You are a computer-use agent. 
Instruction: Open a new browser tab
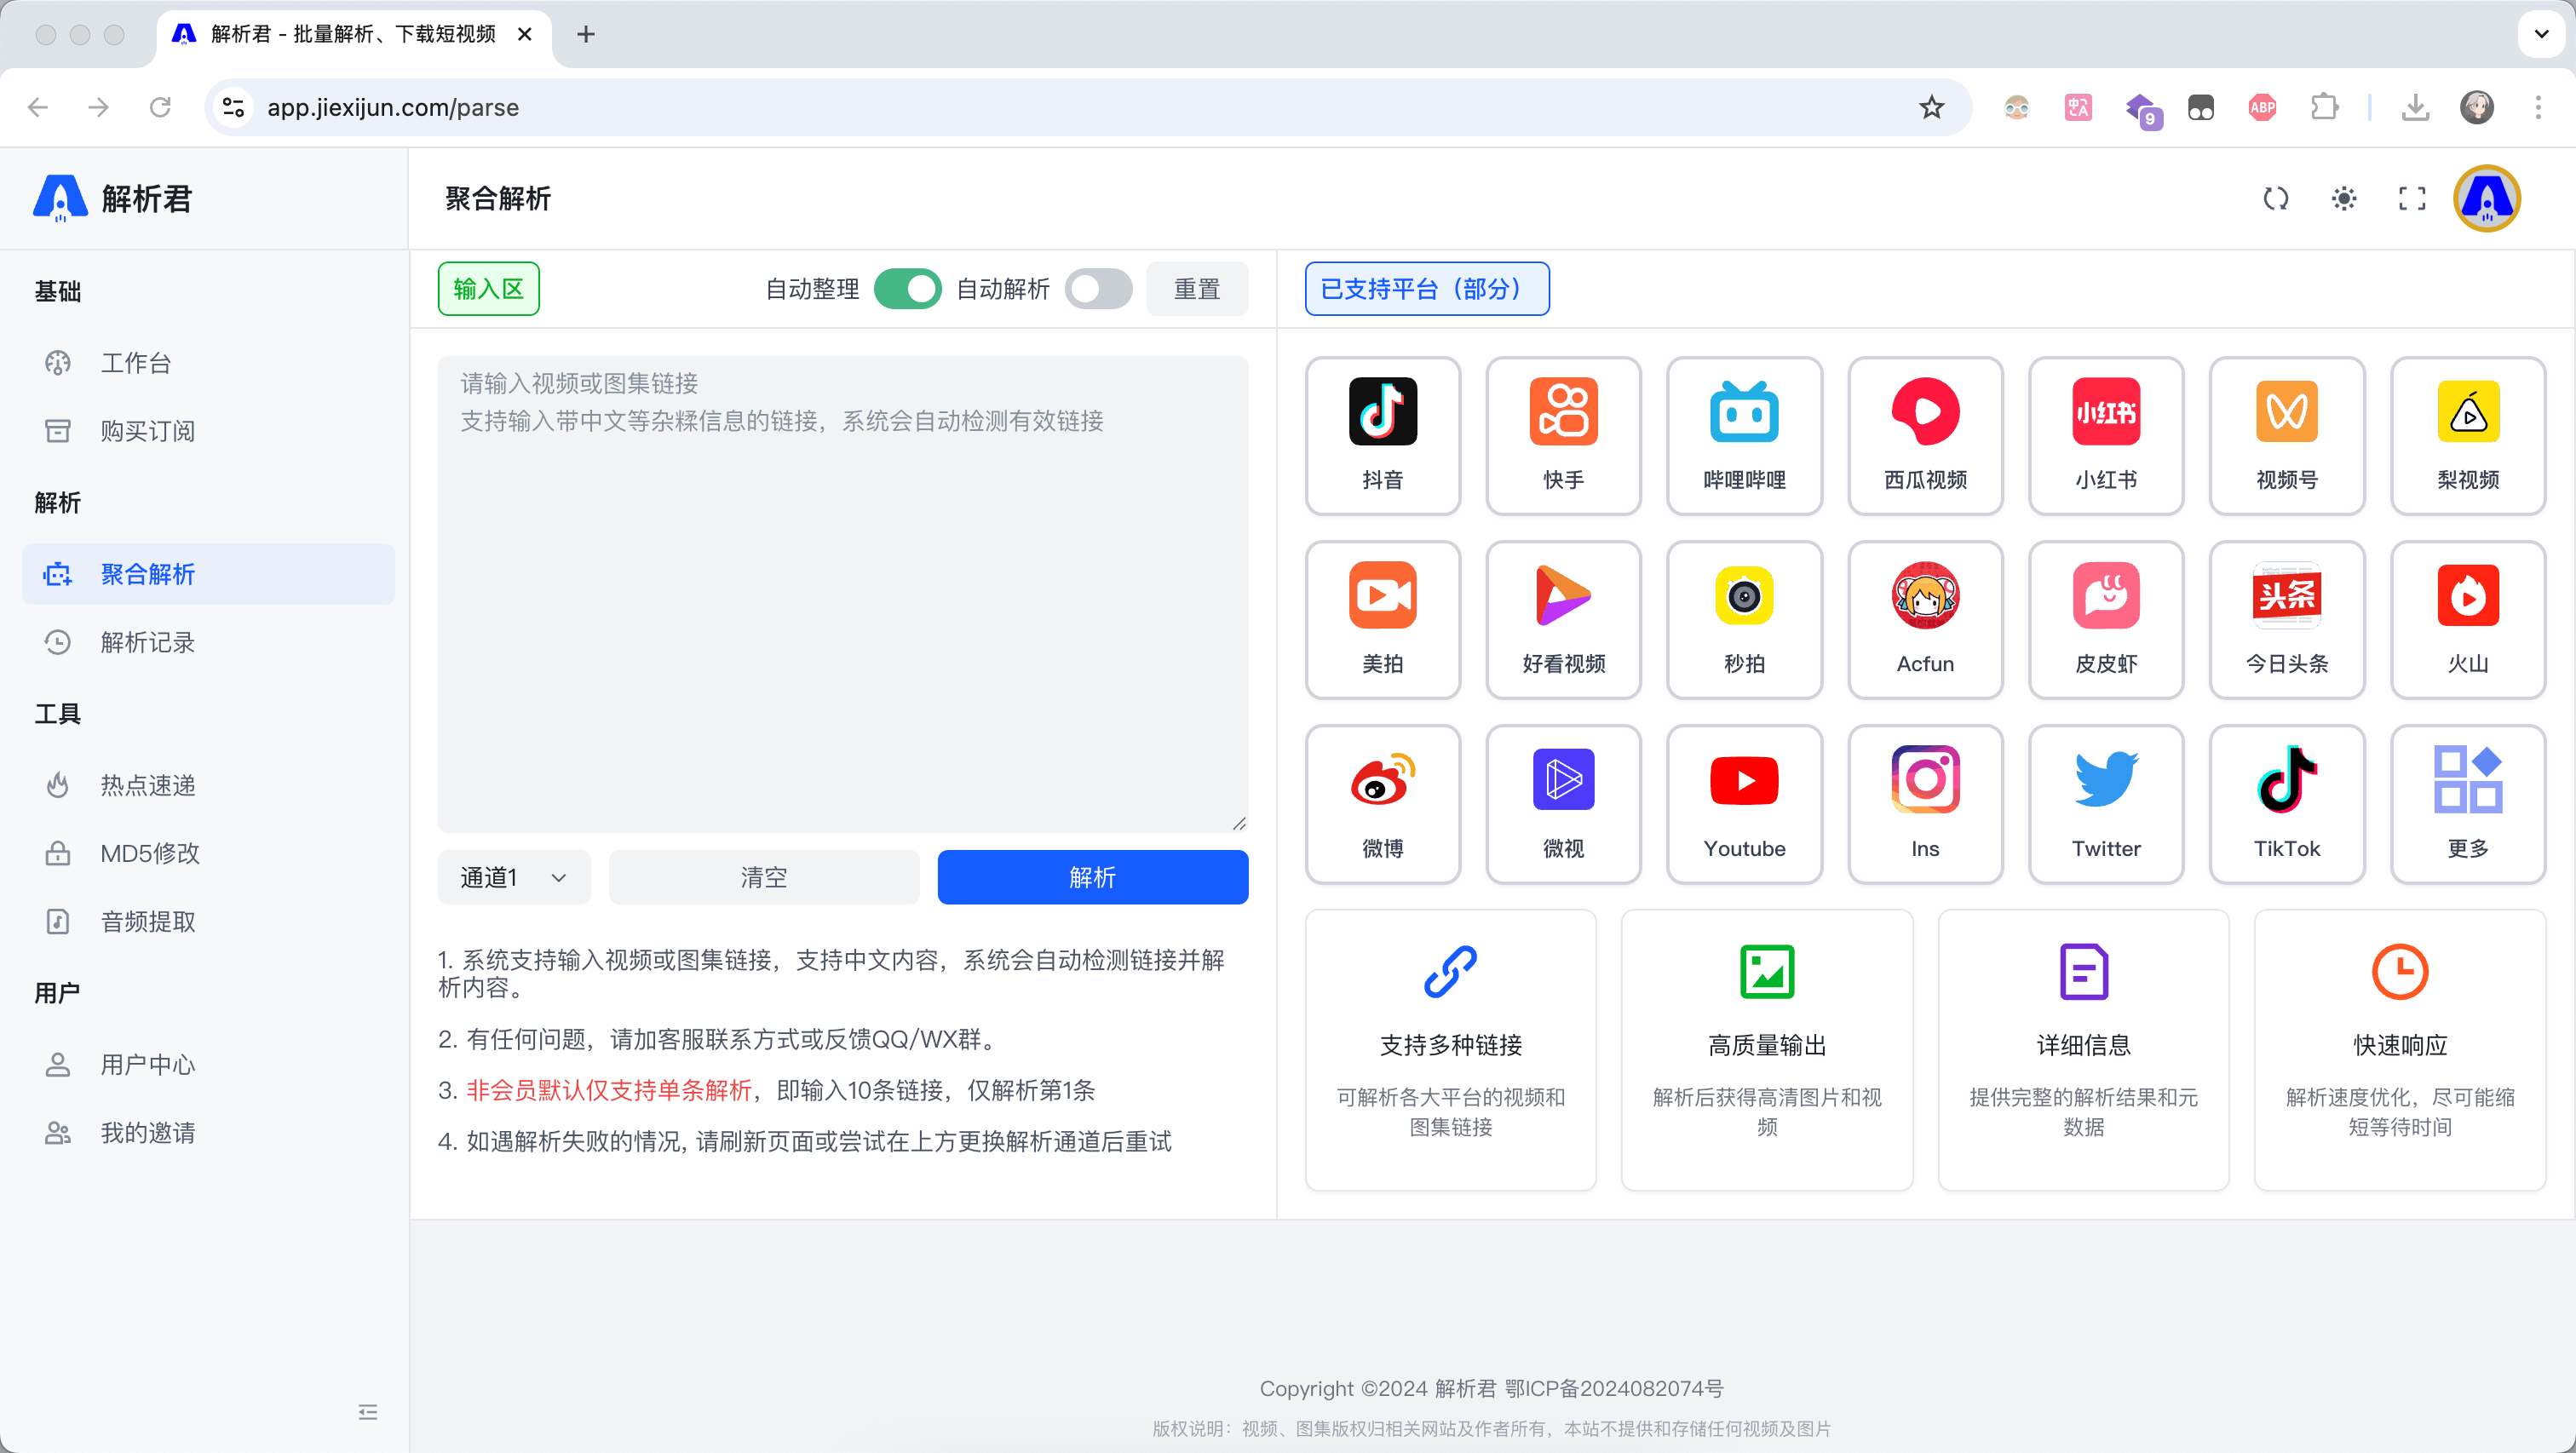coord(586,34)
